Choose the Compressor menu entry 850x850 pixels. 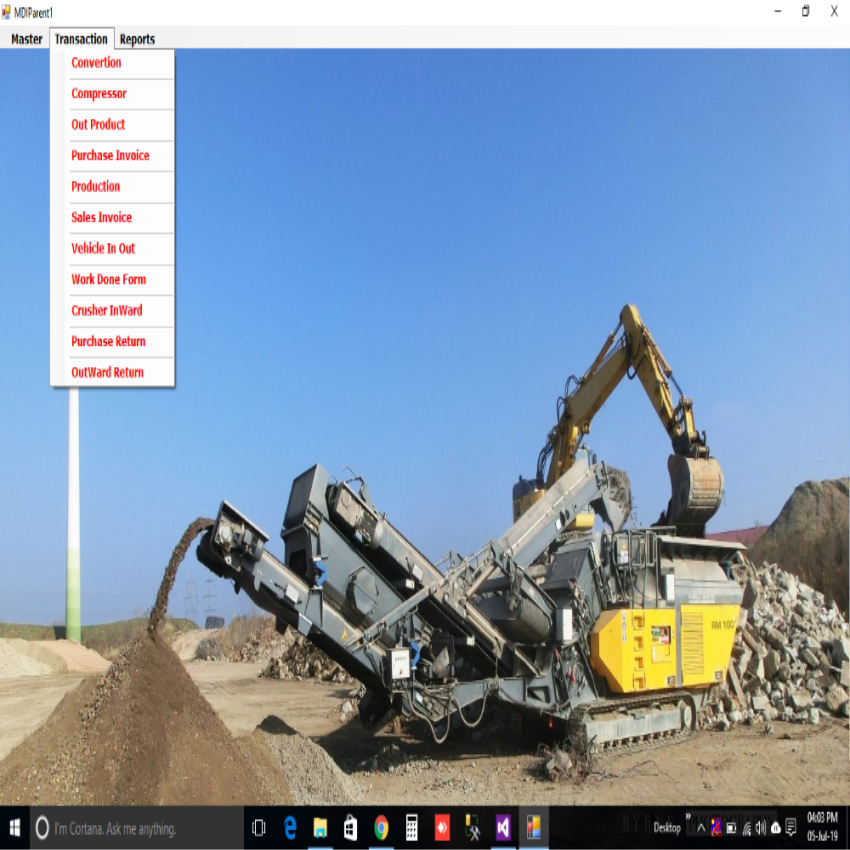tap(99, 94)
